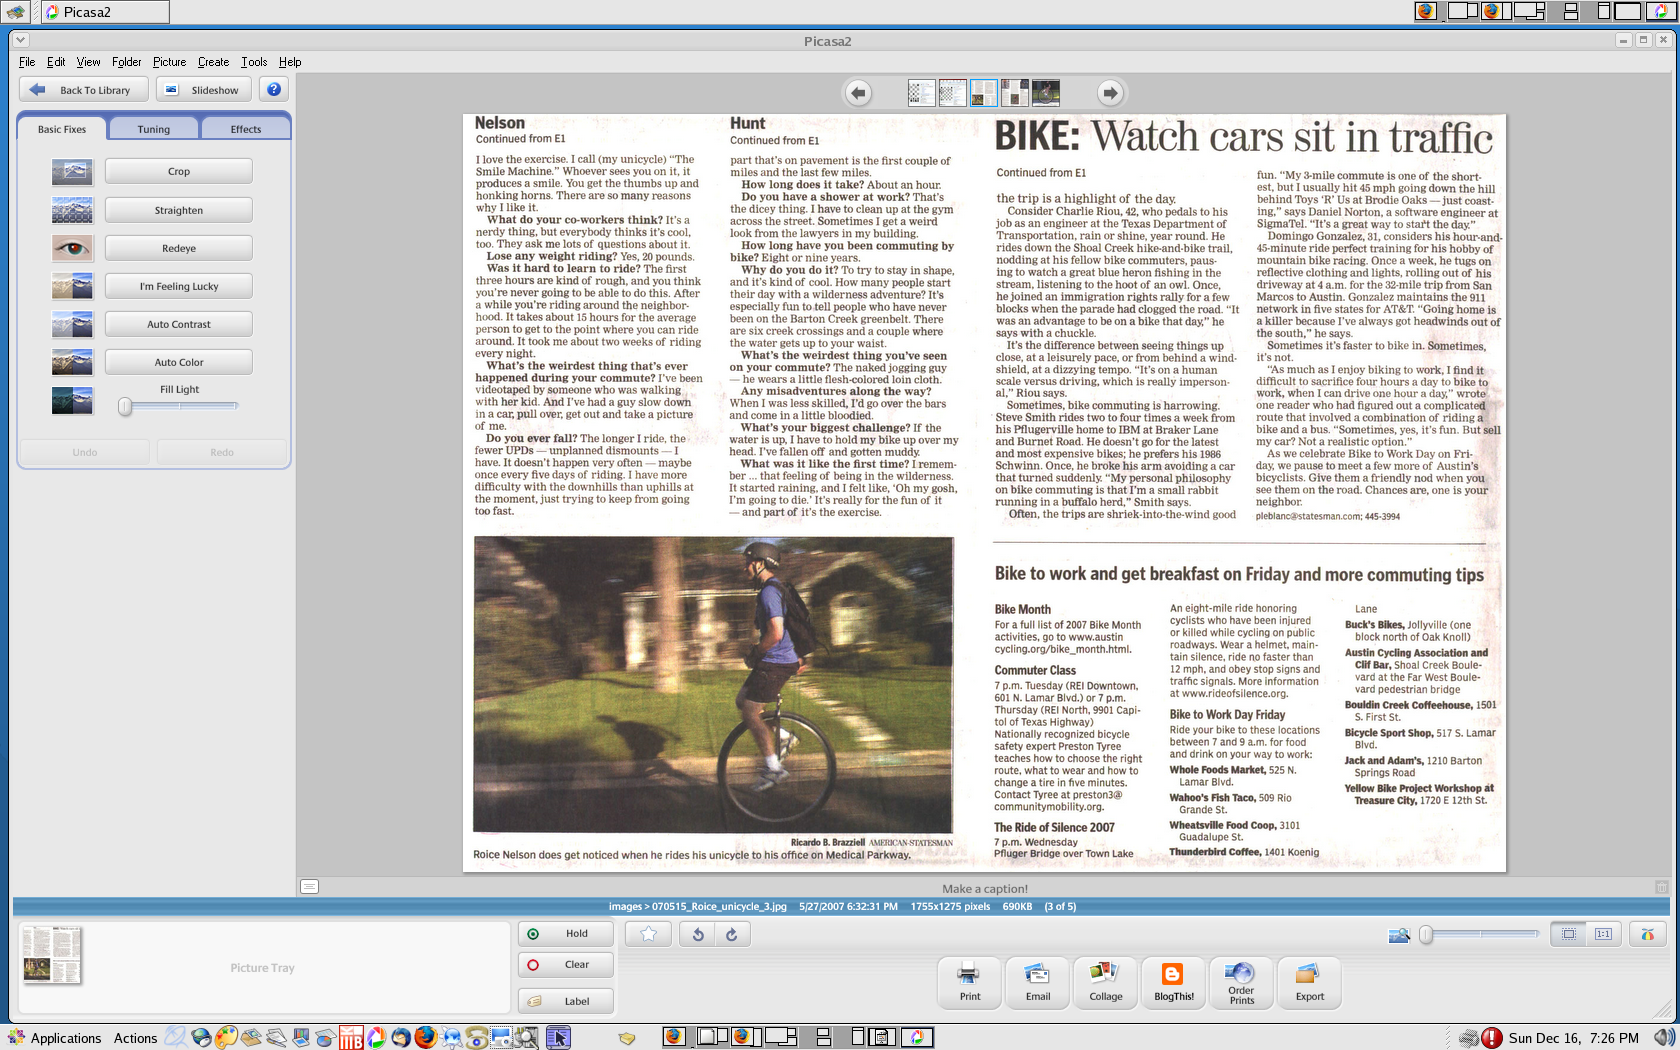Select first thumbnail in filmstrip
1680x1050 pixels.
click(921, 93)
